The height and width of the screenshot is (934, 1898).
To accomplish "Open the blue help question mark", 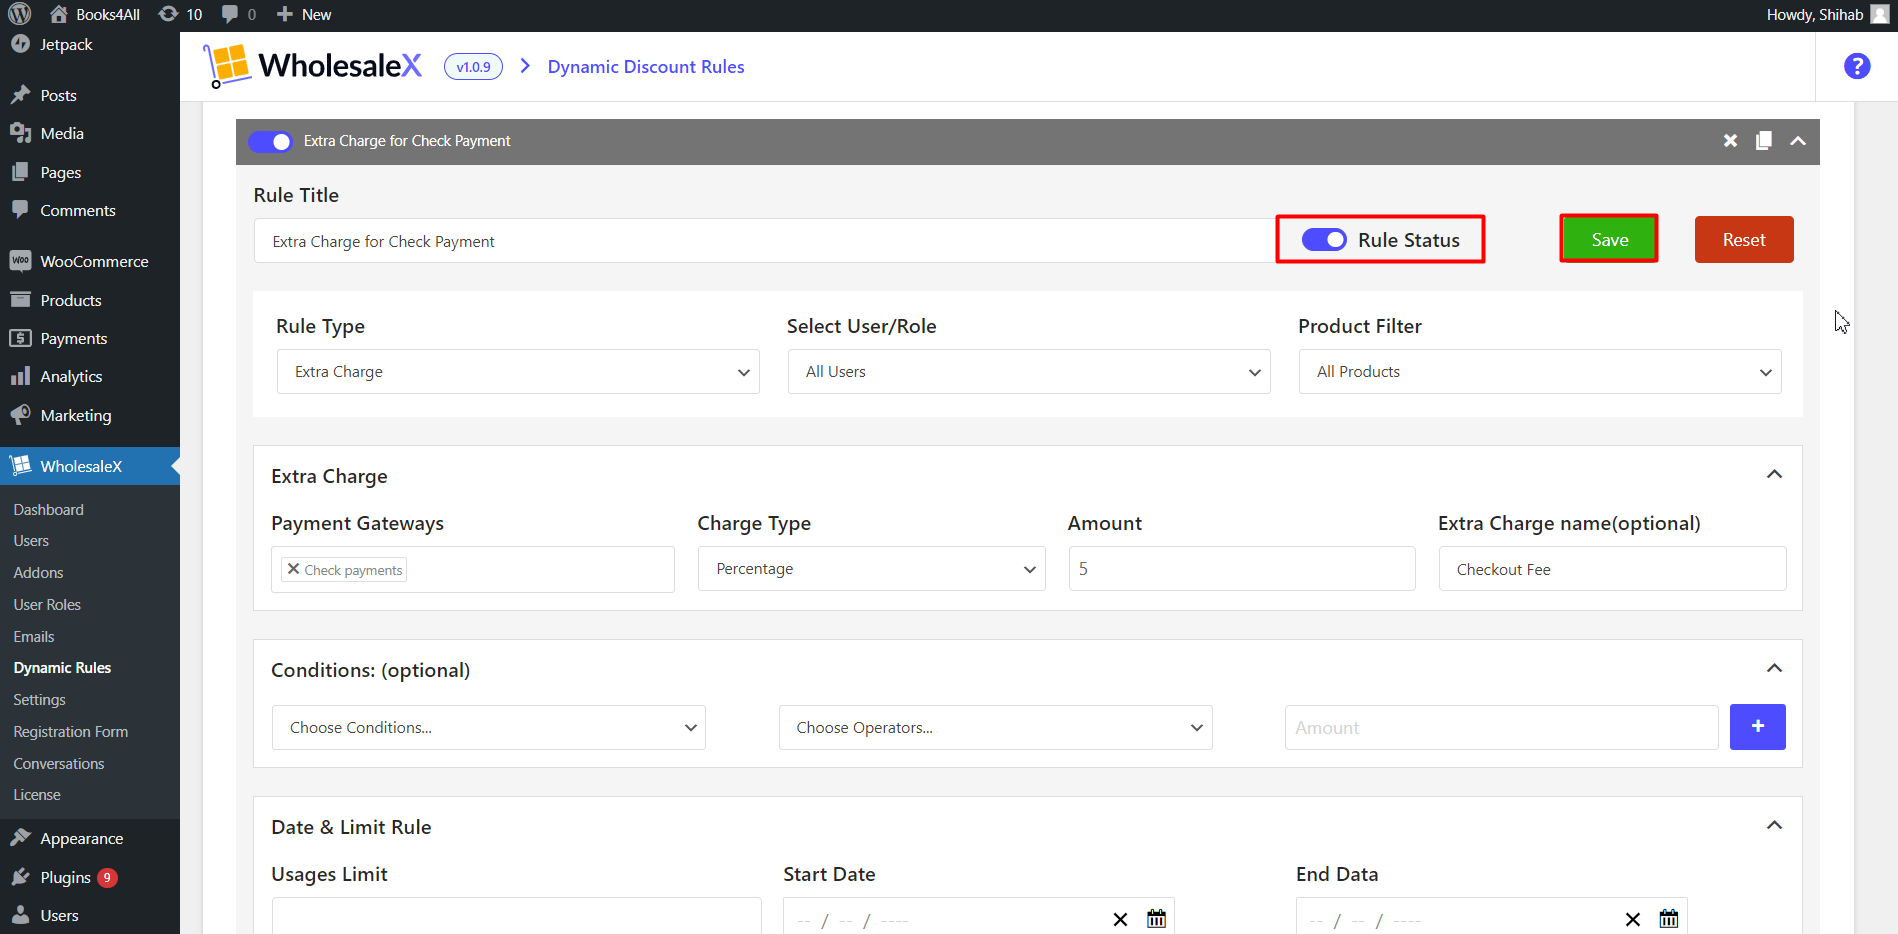I will (x=1857, y=66).
